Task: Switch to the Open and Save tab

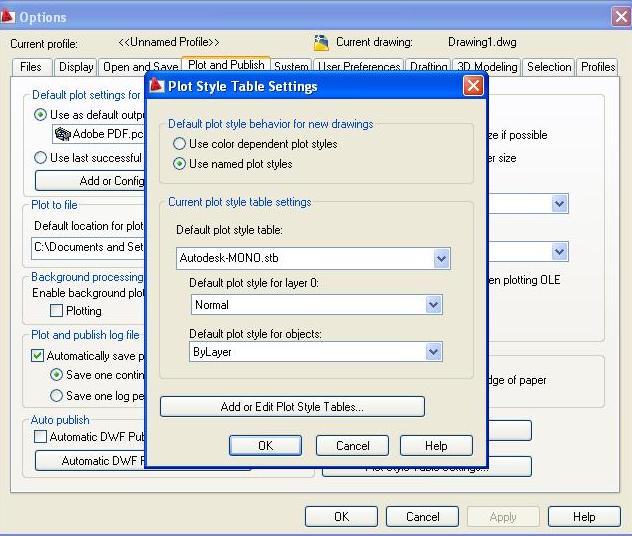Action: [x=140, y=67]
